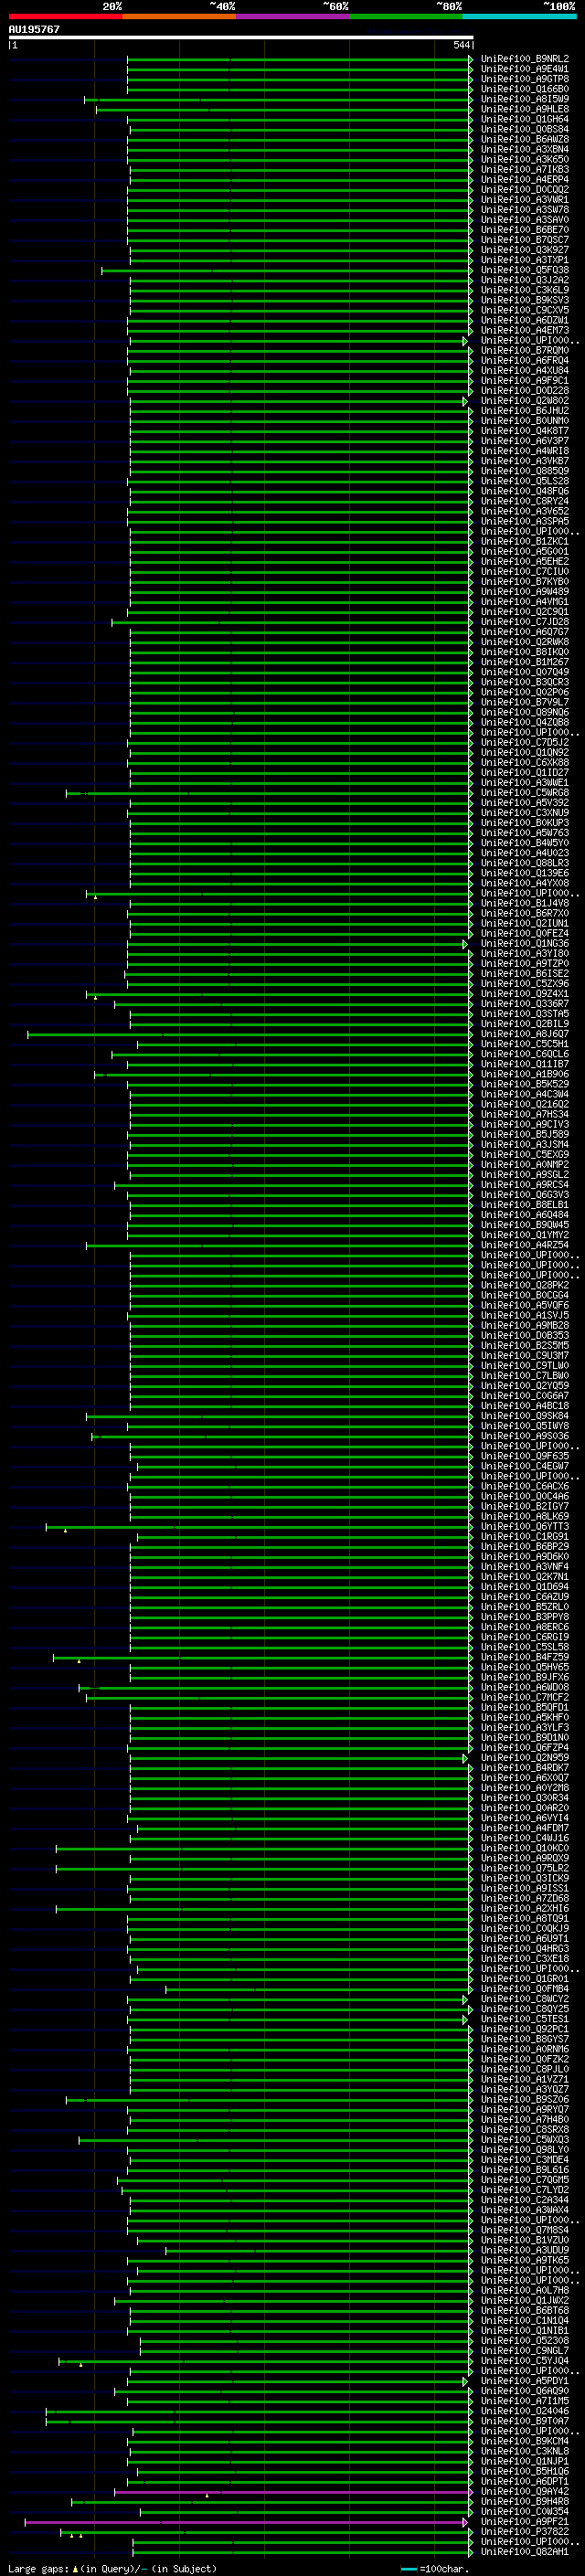Viewport: 585px width, 2576px height.
Task: View record UniRef100_A9CIV3
Action: [x=524, y=1124]
